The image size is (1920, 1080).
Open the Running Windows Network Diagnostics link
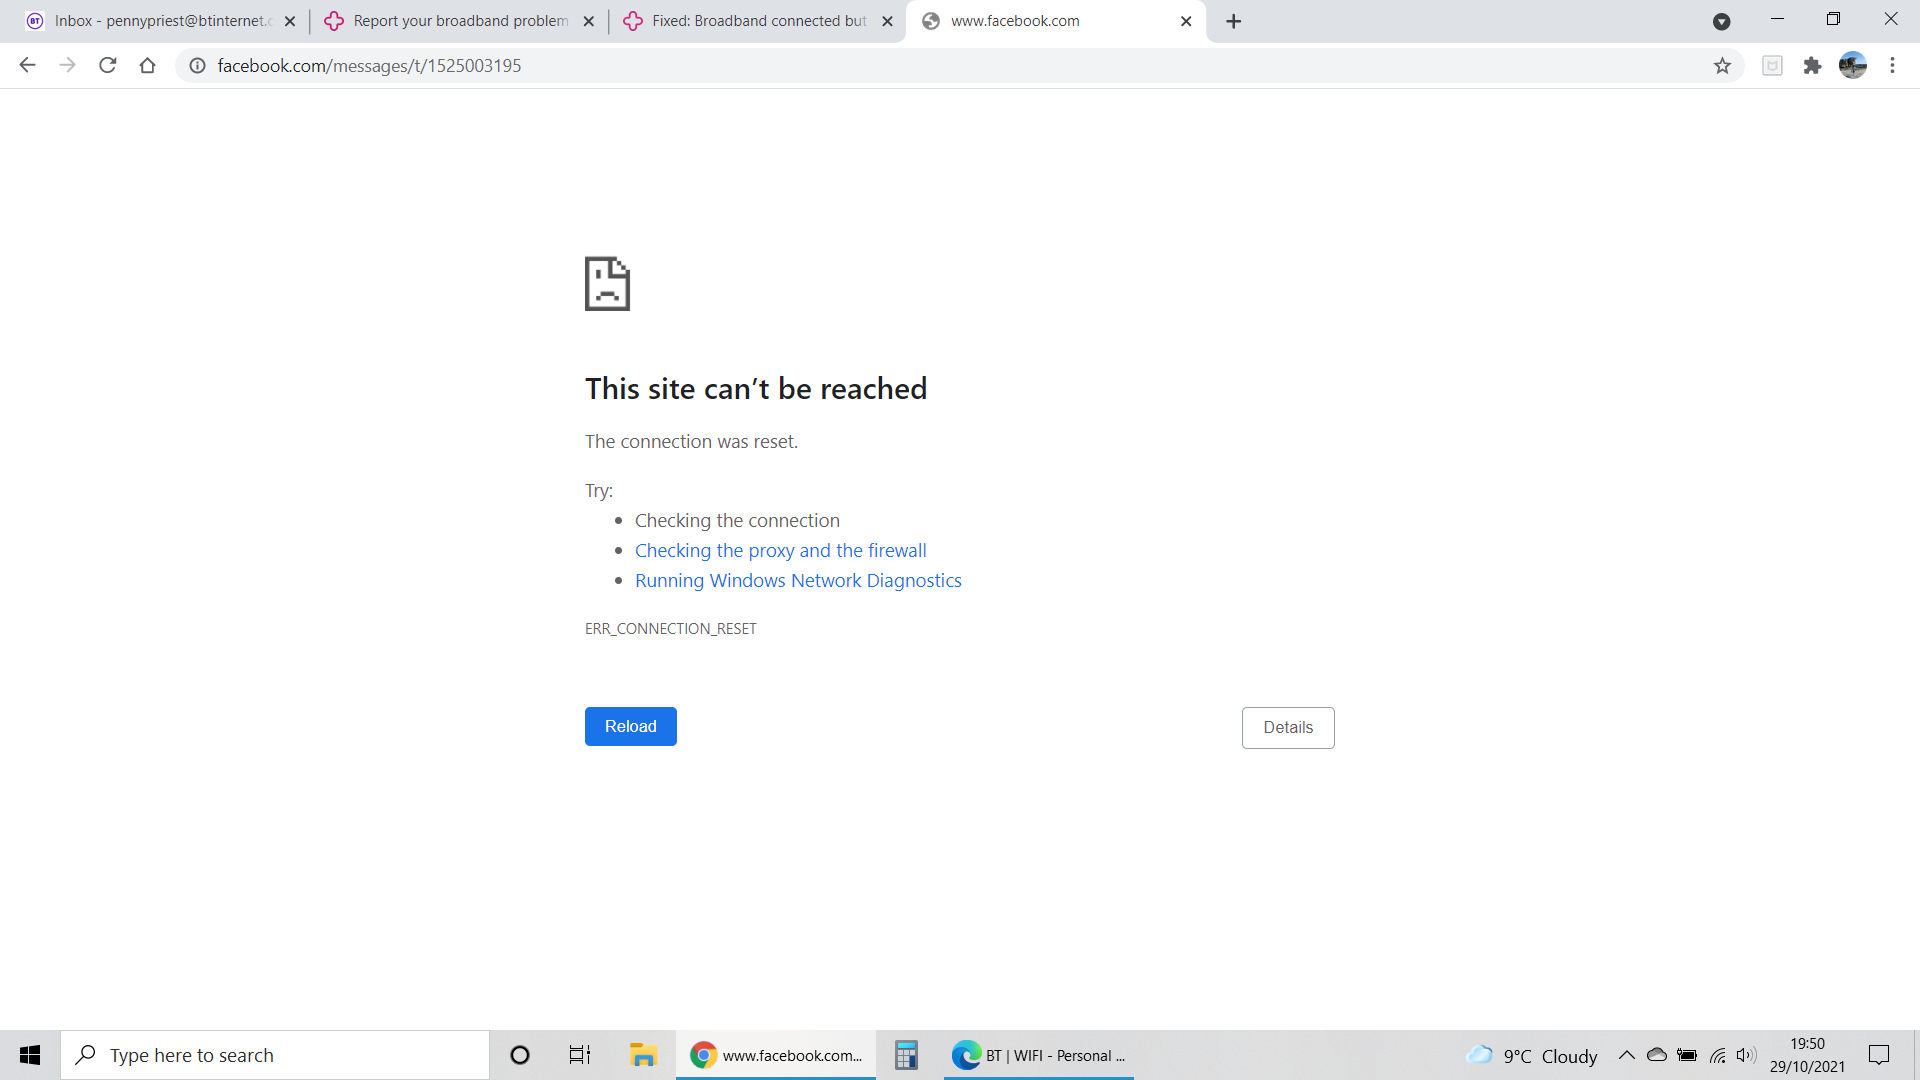(798, 581)
